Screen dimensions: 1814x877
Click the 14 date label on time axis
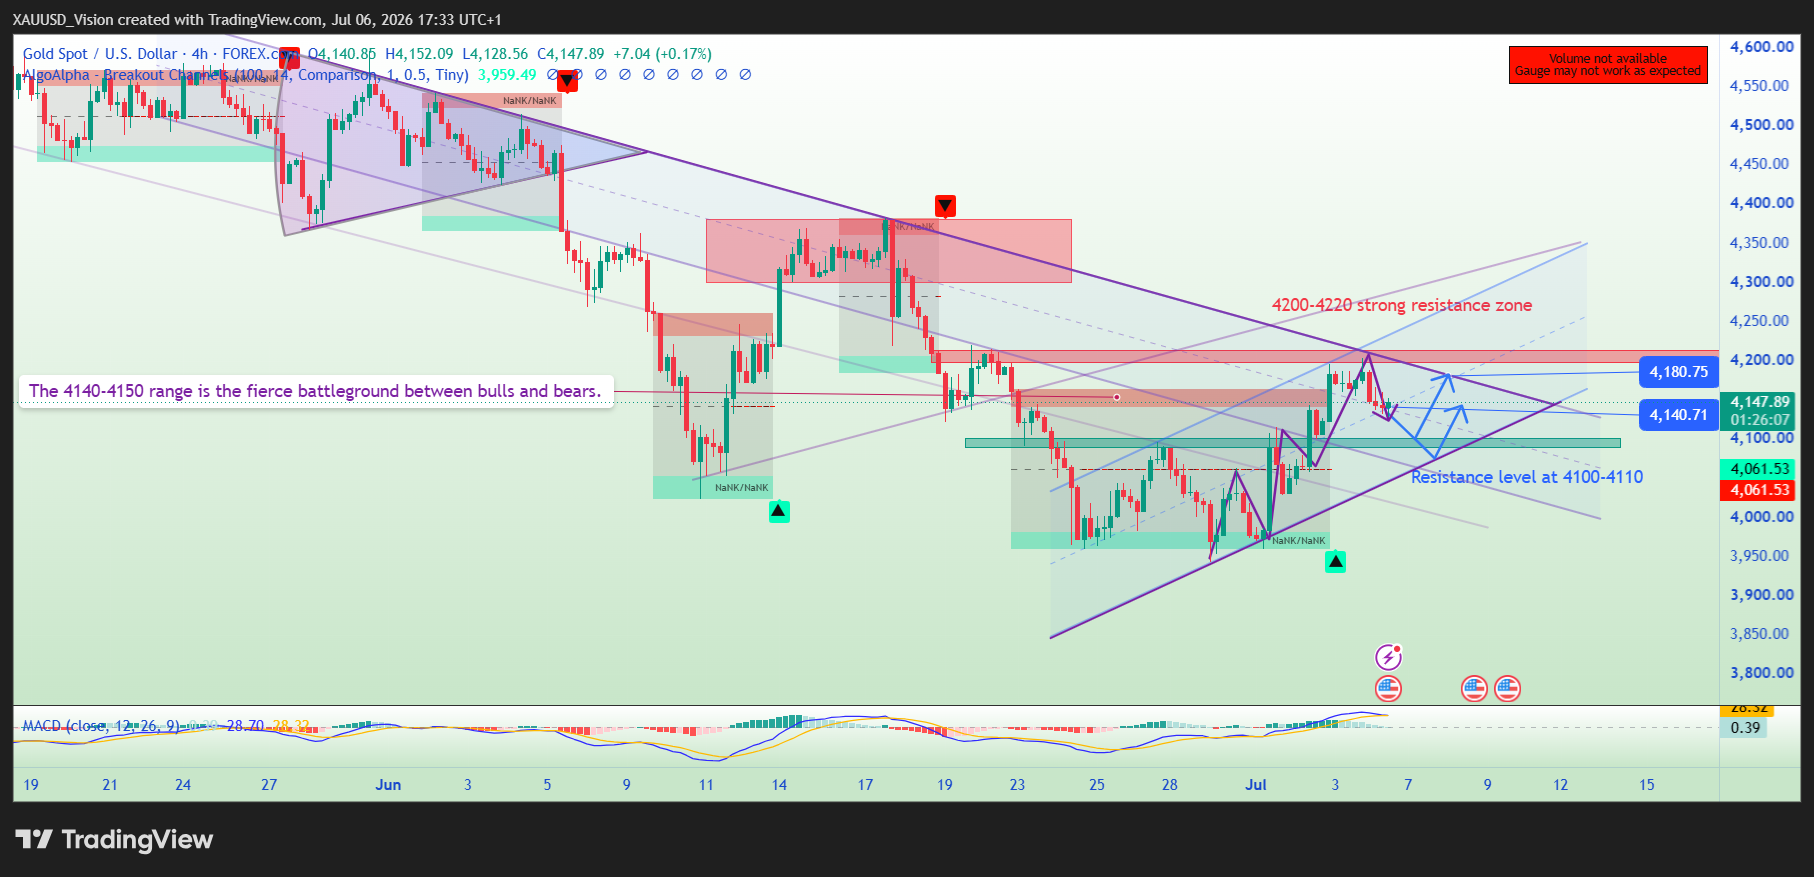pos(779,785)
